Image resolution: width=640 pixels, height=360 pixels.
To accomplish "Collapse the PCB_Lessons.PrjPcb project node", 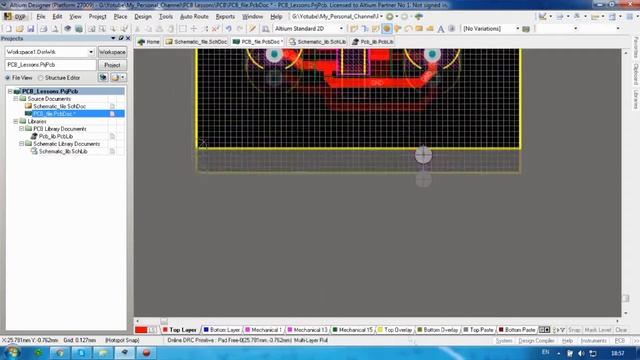I will (x=10, y=91).
